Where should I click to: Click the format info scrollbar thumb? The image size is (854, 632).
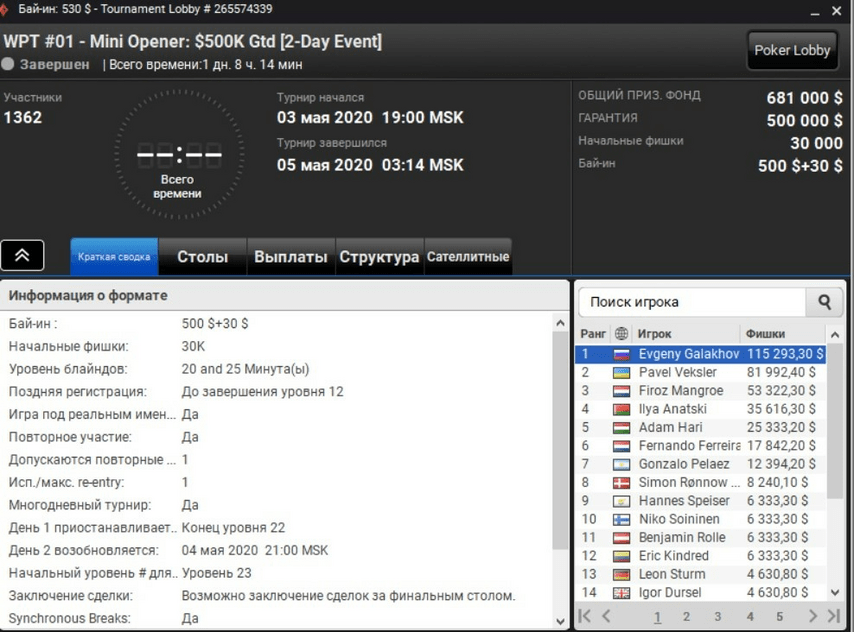[x=560, y=440]
